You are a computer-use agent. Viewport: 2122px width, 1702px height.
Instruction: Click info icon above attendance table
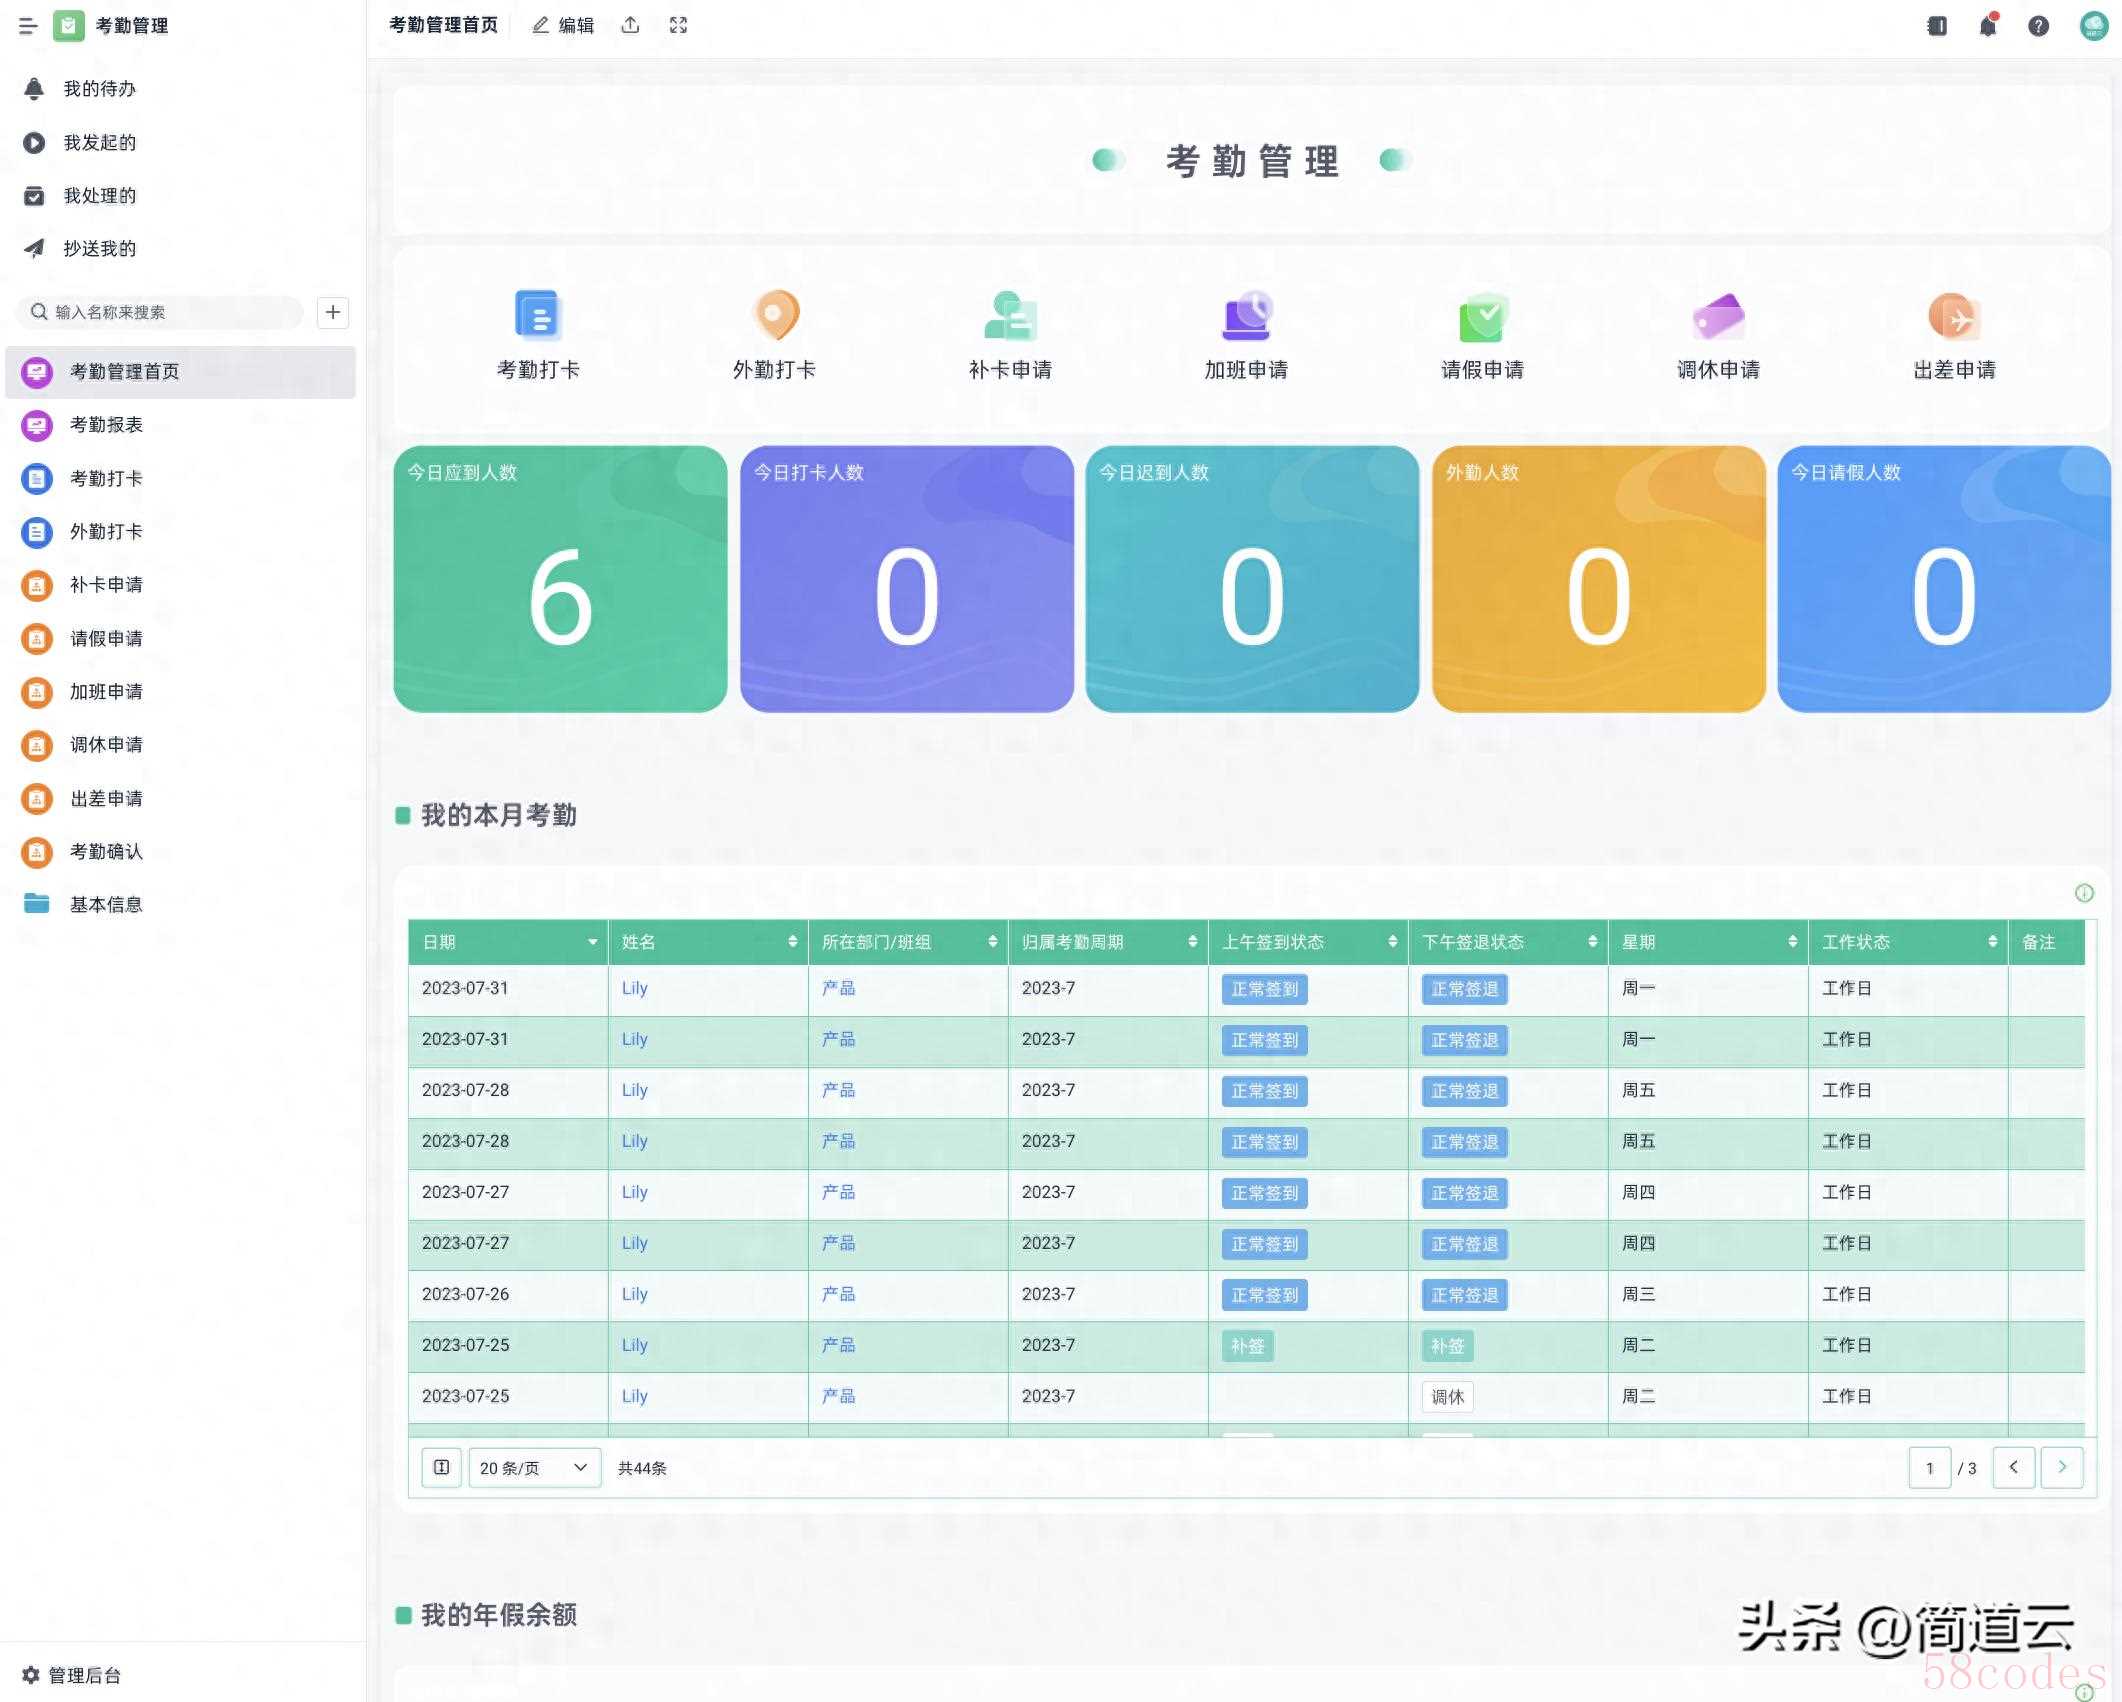pyautogui.click(x=2084, y=893)
